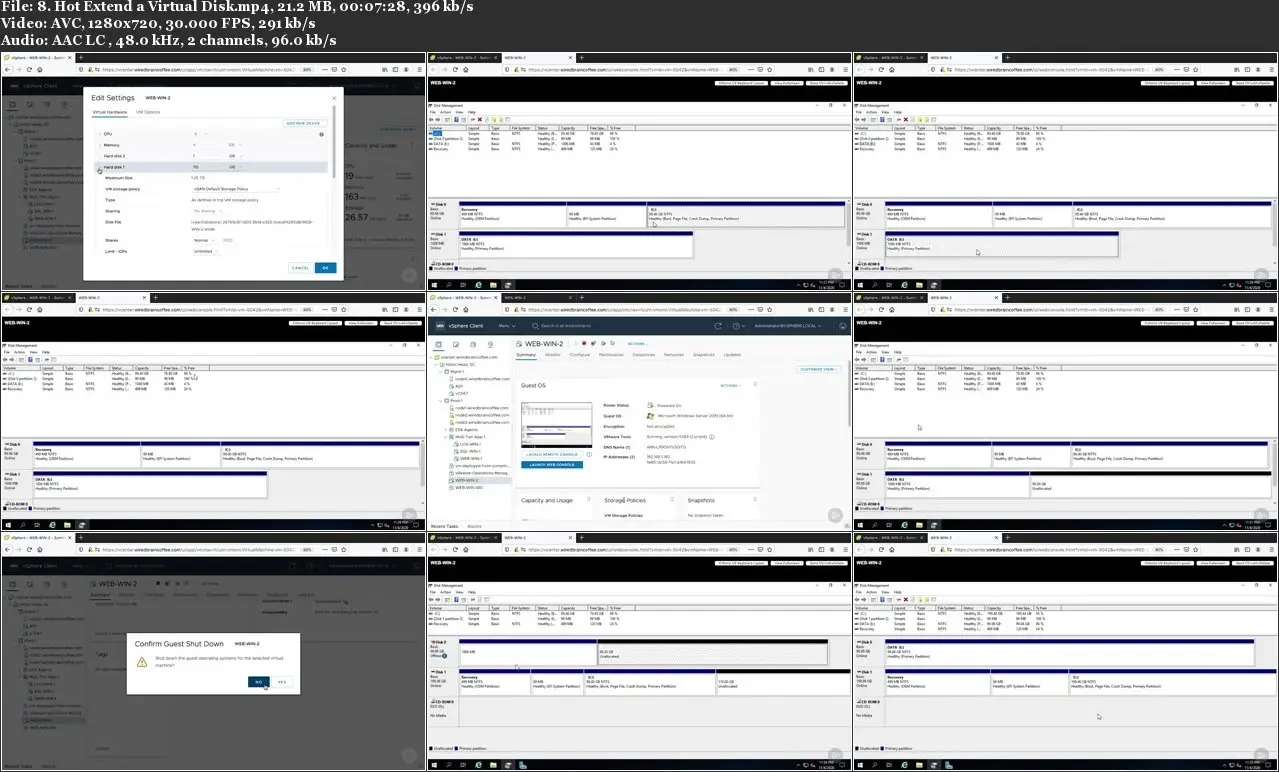Click the take snapshot icon beside WEB-WIN-2 title

coord(613,343)
